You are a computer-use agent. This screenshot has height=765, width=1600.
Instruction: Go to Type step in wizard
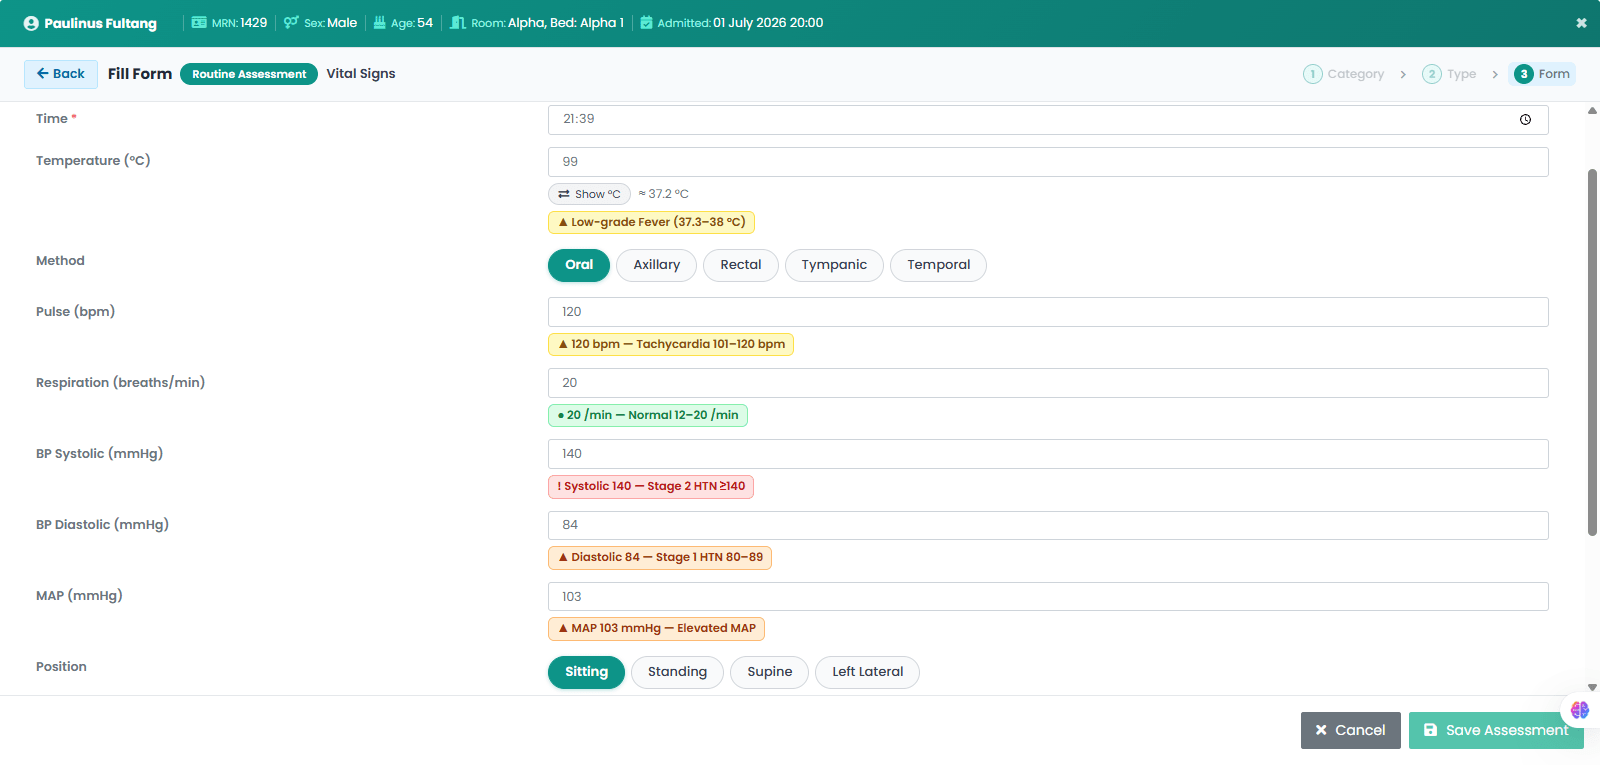tap(1449, 74)
